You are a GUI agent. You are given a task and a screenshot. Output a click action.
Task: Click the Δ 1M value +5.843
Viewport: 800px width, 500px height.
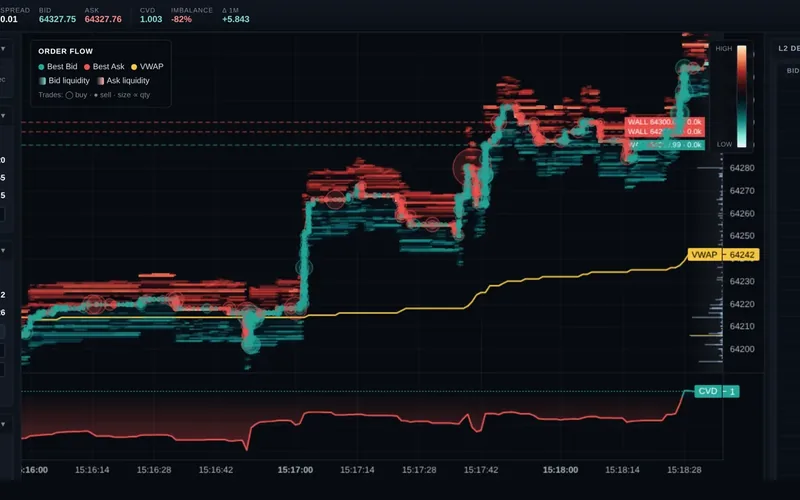236,19
